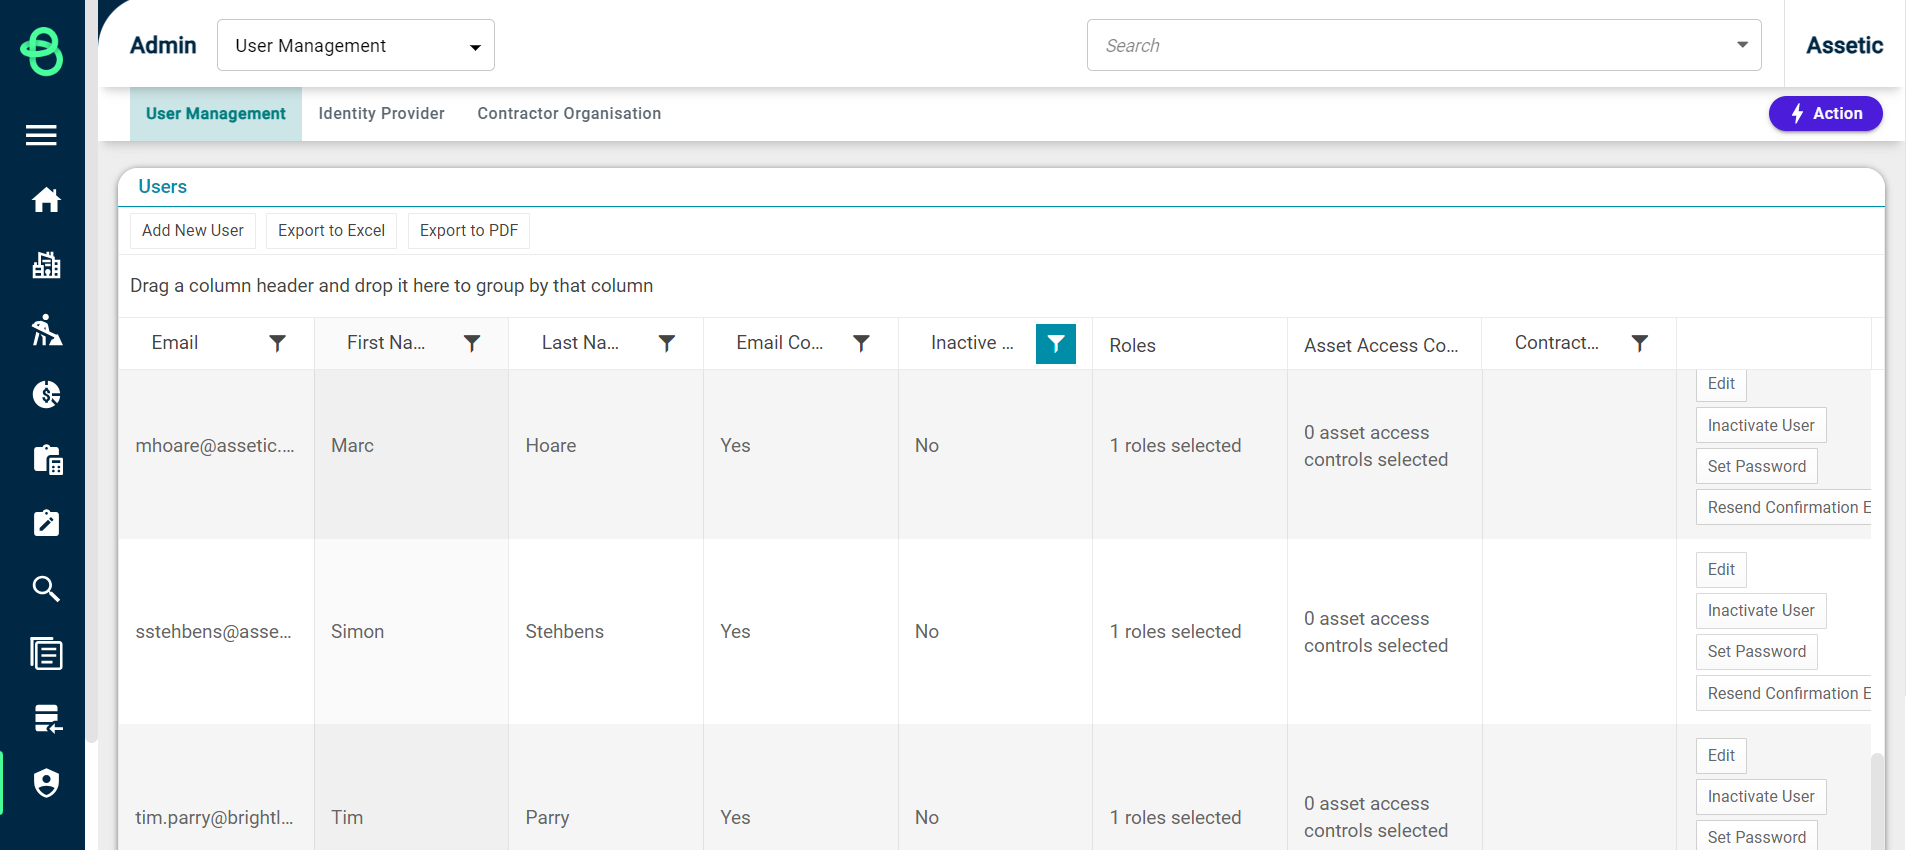Click Set Password for Tim Parry

(1757, 836)
